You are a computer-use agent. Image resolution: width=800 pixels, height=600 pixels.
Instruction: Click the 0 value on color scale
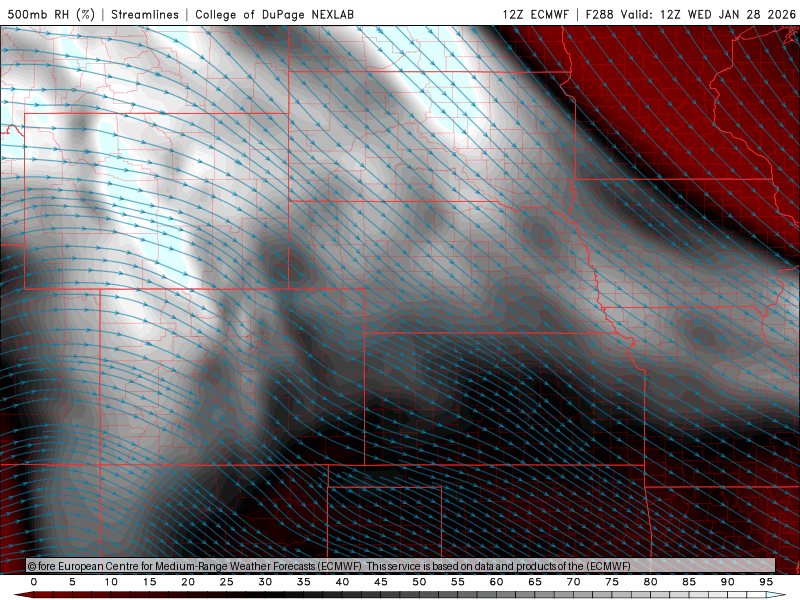click(x=34, y=582)
